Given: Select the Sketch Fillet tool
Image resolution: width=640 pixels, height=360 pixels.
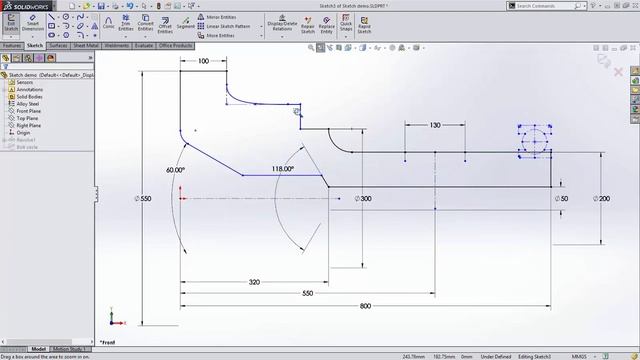Looking at the screenshot, I should tap(80, 35).
